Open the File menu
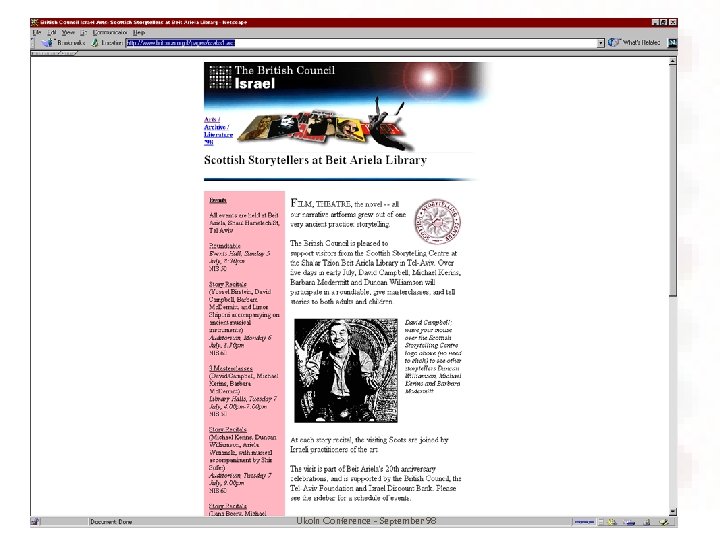 (37, 33)
